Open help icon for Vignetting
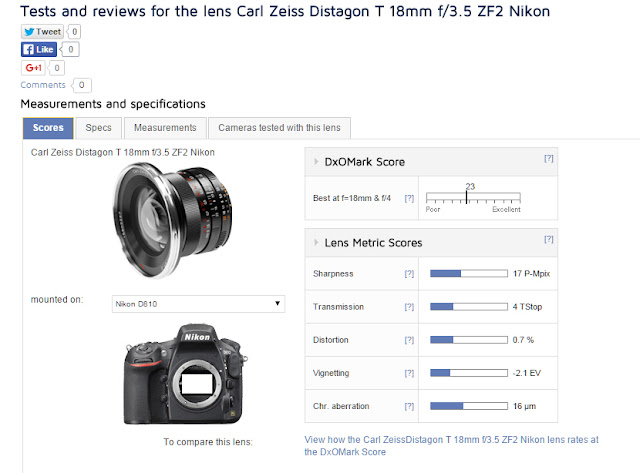This screenshot has width=640, height=473. point(409,373)
